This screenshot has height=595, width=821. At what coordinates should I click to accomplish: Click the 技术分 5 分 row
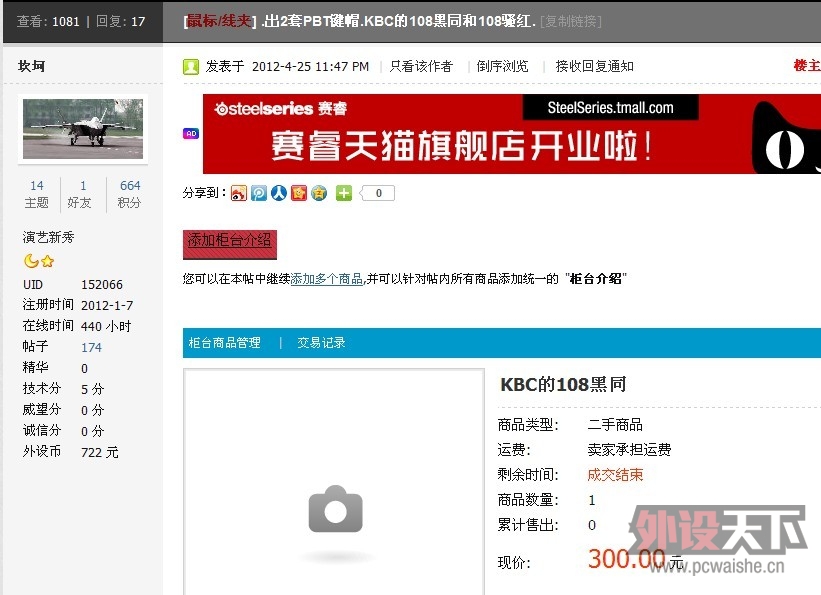coord(63,389)
